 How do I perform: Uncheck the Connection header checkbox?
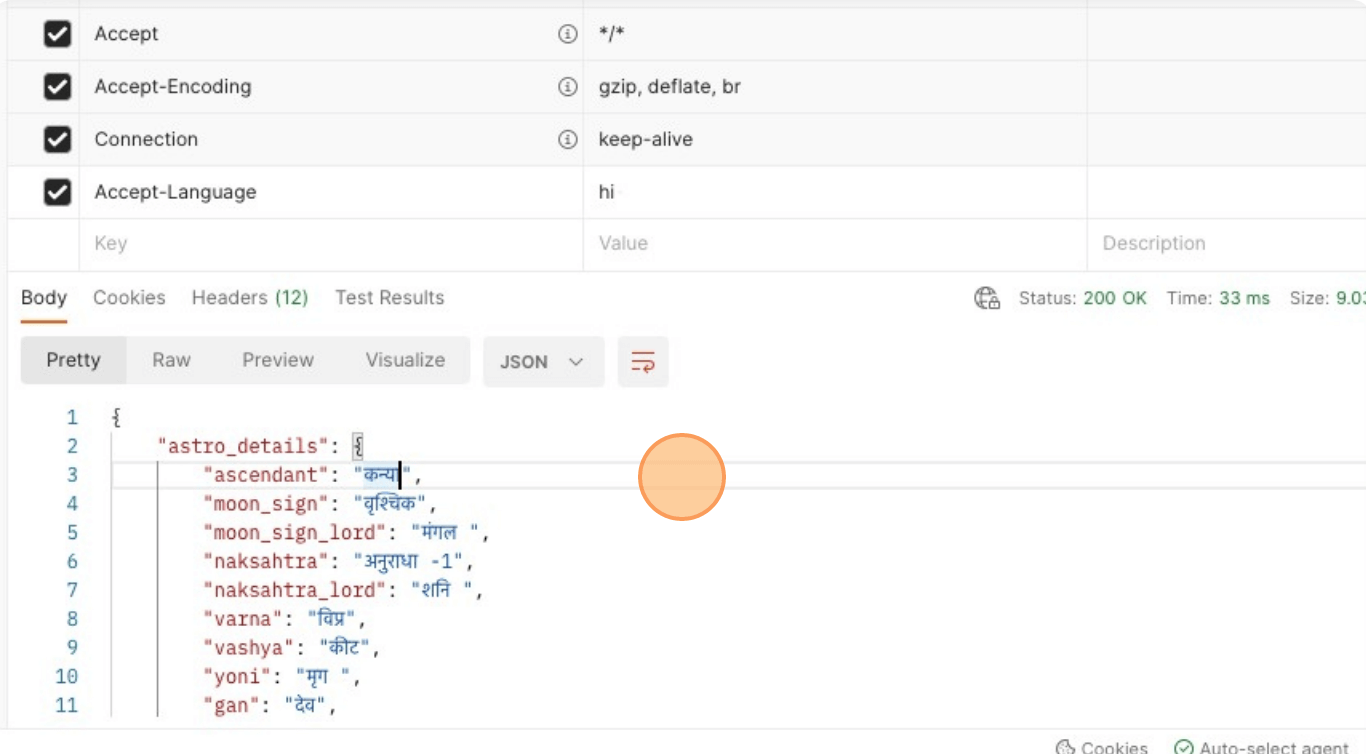(57, 139)
